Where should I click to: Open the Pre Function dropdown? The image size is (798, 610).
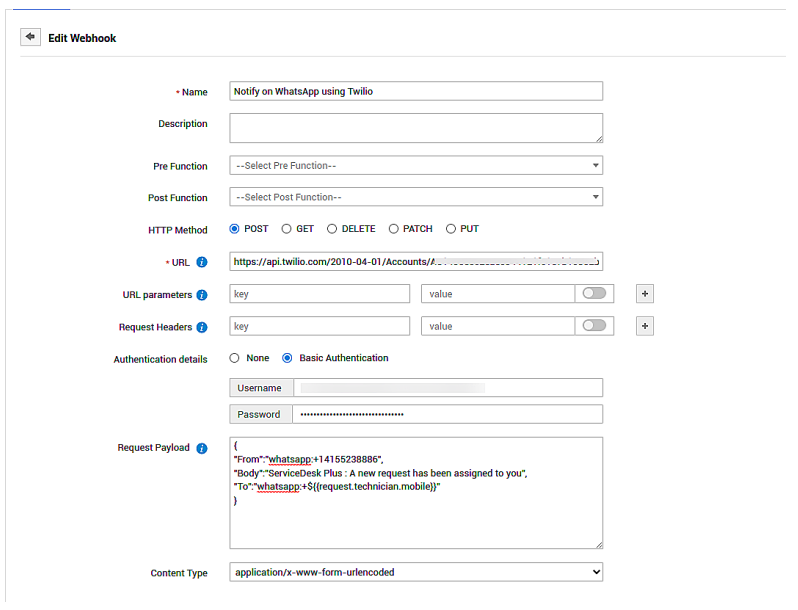coord(415,166)
